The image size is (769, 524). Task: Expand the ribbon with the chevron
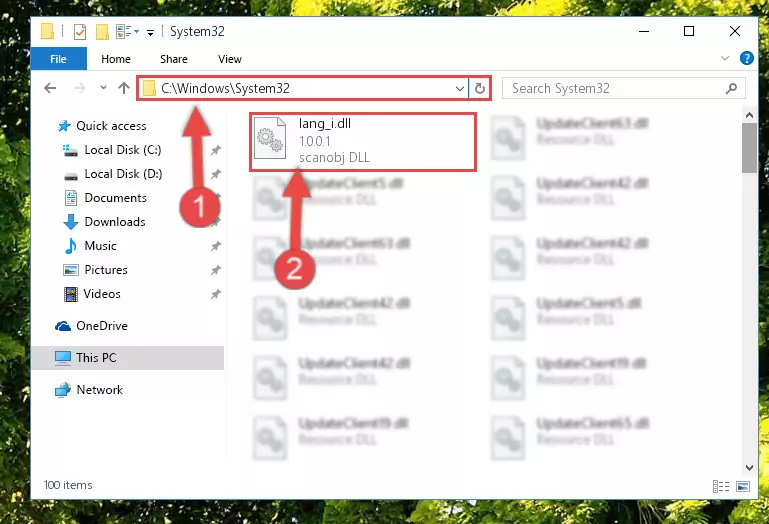point(725,58)
